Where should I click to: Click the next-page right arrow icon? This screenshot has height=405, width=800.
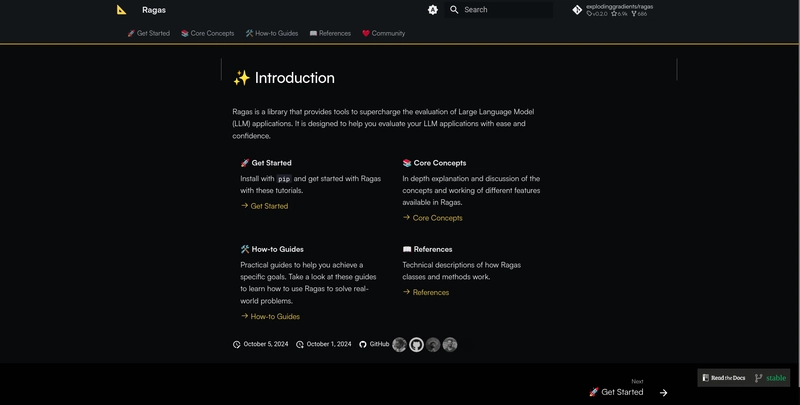click(x=663, y=393)
